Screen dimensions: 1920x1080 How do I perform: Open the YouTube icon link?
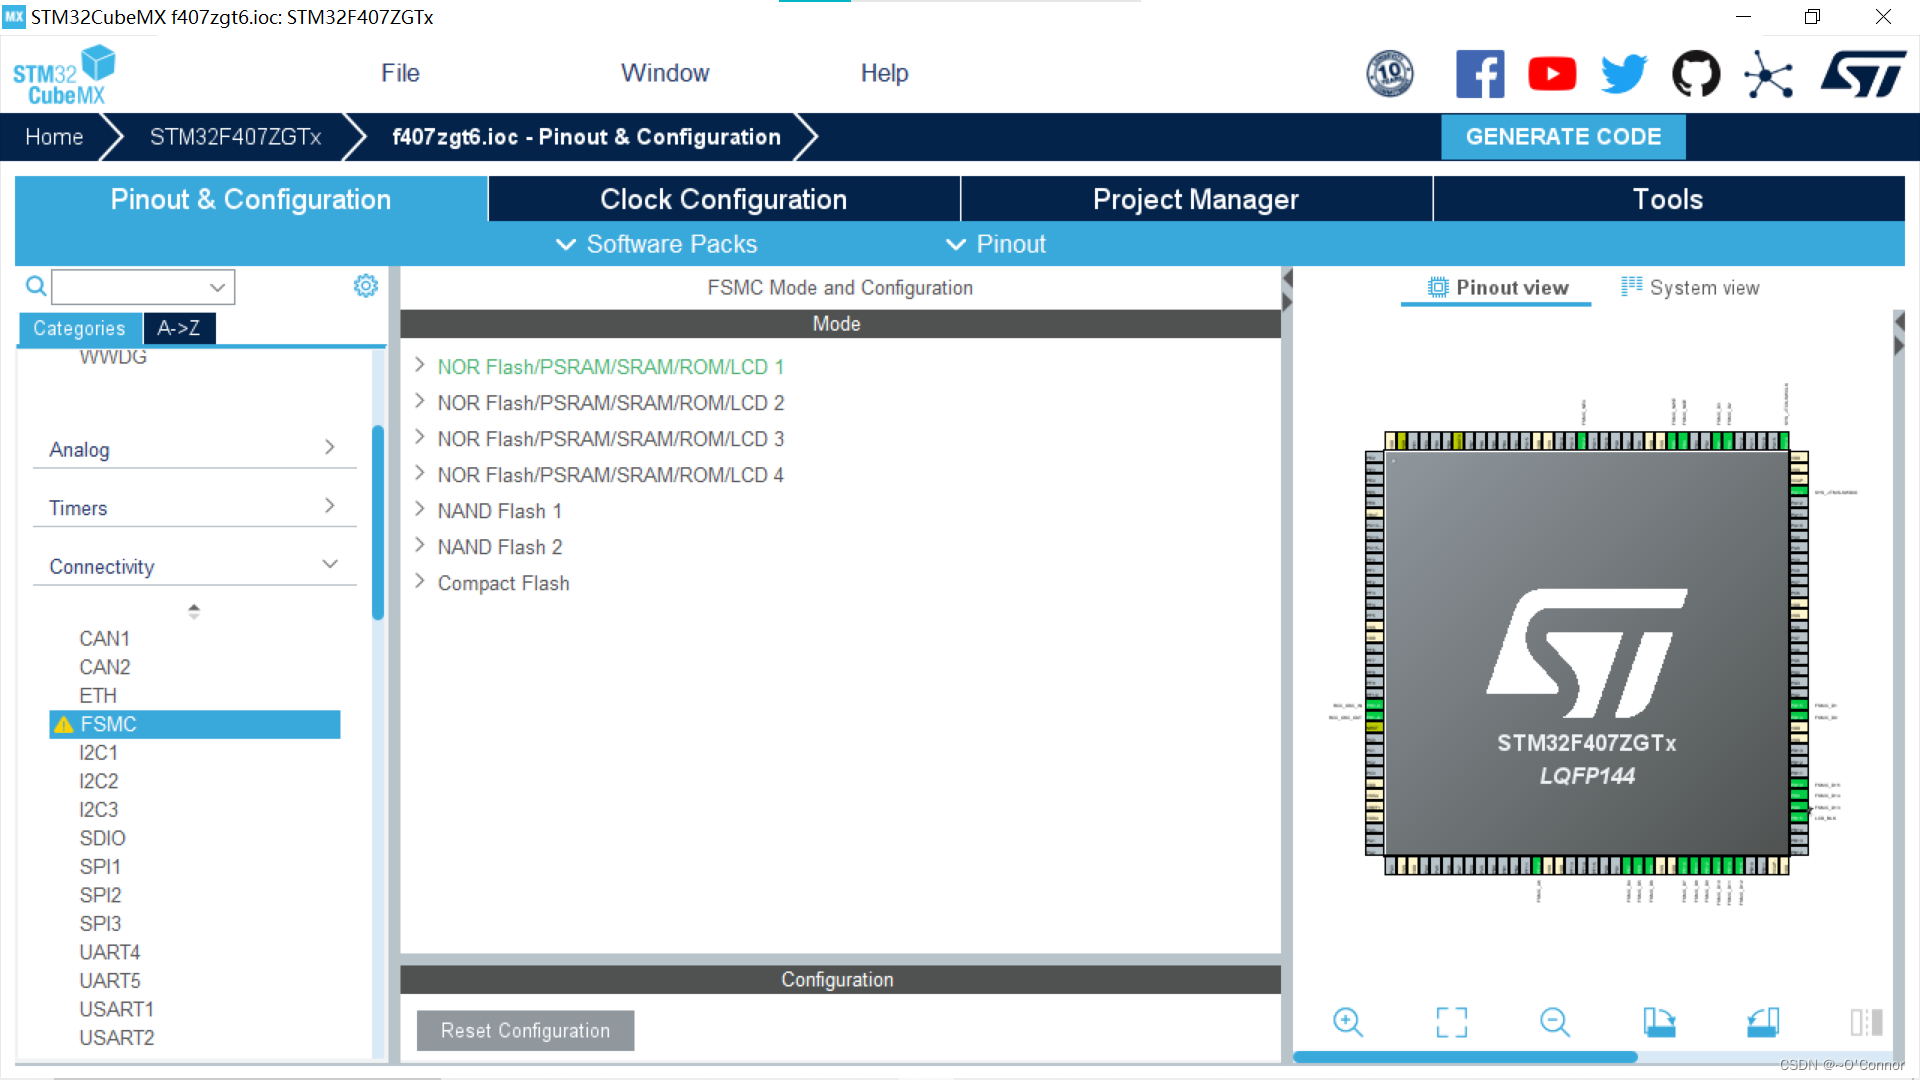[x=1552, y=74]
